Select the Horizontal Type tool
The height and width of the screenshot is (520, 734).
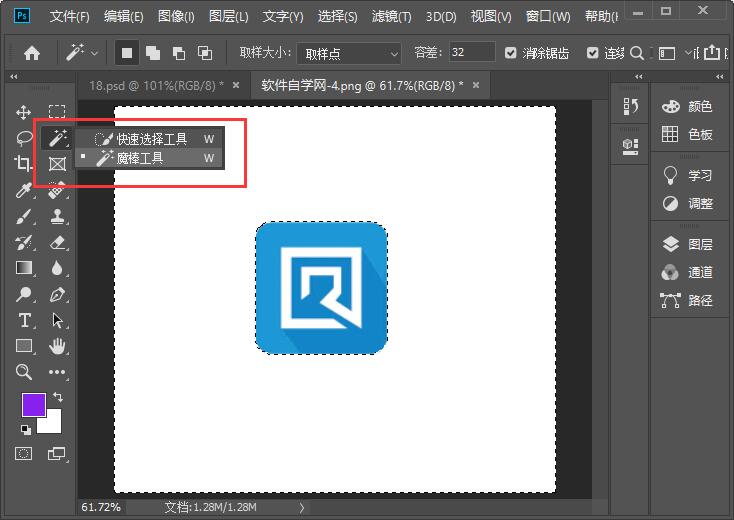click(x=24, y=320)
